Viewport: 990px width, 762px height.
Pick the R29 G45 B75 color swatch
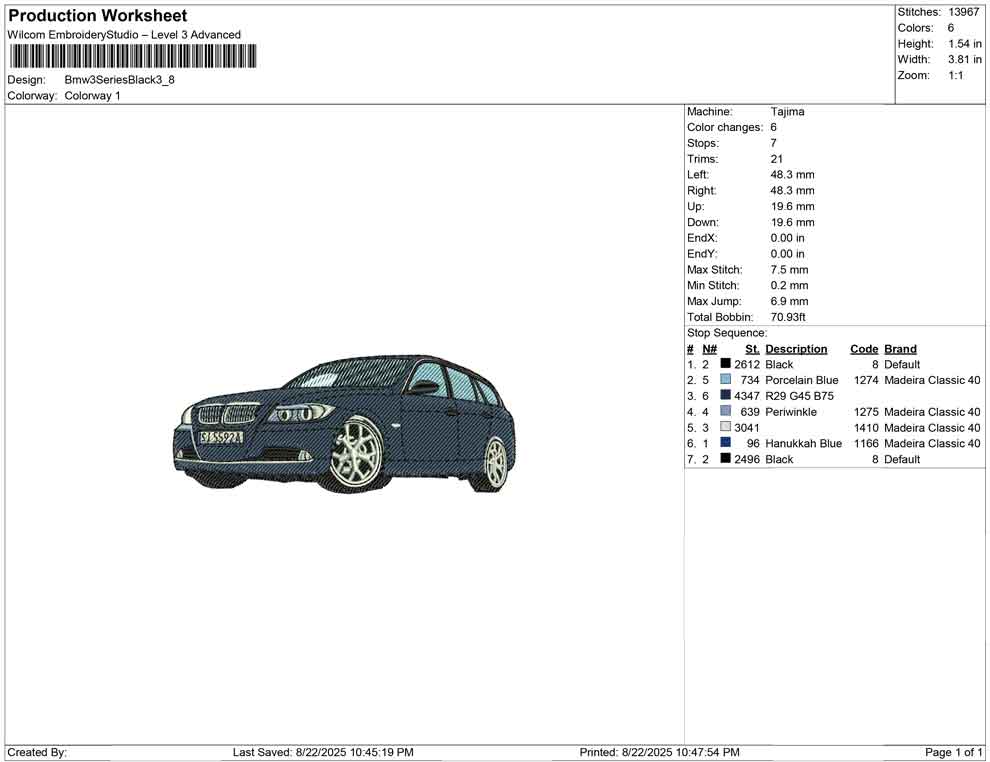click(725, 396)
